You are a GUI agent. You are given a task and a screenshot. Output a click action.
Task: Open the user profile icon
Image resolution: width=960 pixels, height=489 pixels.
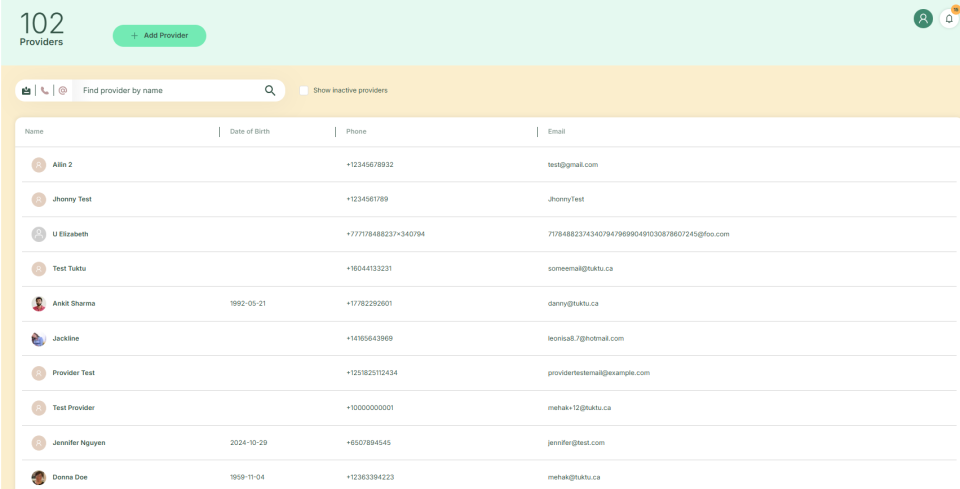click(923, 19)
